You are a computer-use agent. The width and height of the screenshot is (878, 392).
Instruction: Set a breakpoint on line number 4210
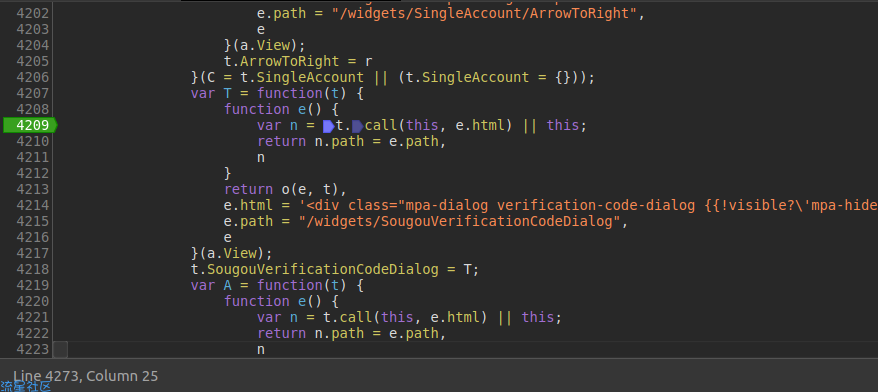click(x=32, y=141)
